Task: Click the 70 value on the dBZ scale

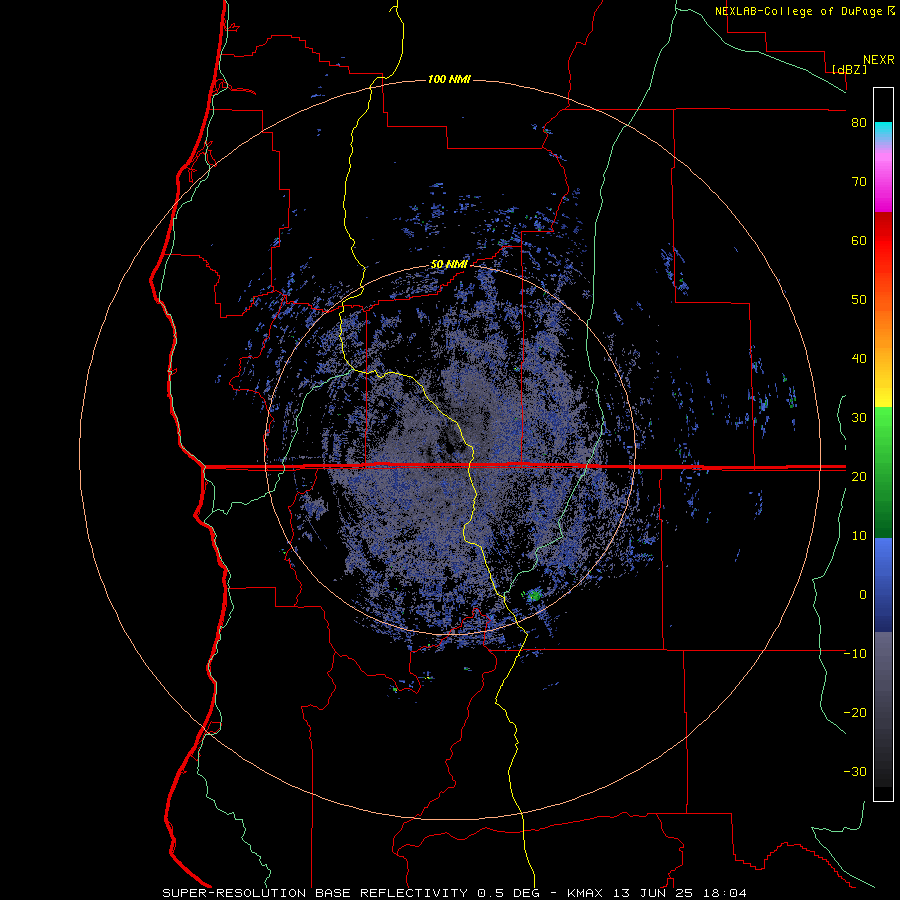Action: tap(859, 182)
